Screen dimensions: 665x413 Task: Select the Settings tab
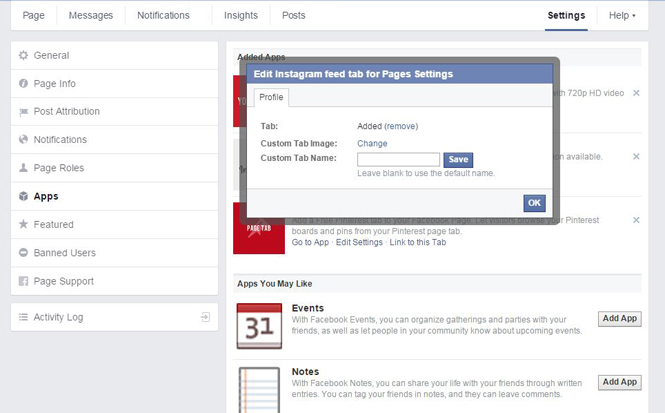click(566, 15)
